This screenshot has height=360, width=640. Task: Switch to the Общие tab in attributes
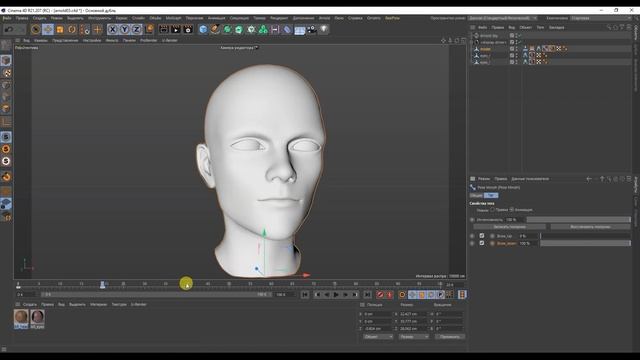click(x=476, y=196)
